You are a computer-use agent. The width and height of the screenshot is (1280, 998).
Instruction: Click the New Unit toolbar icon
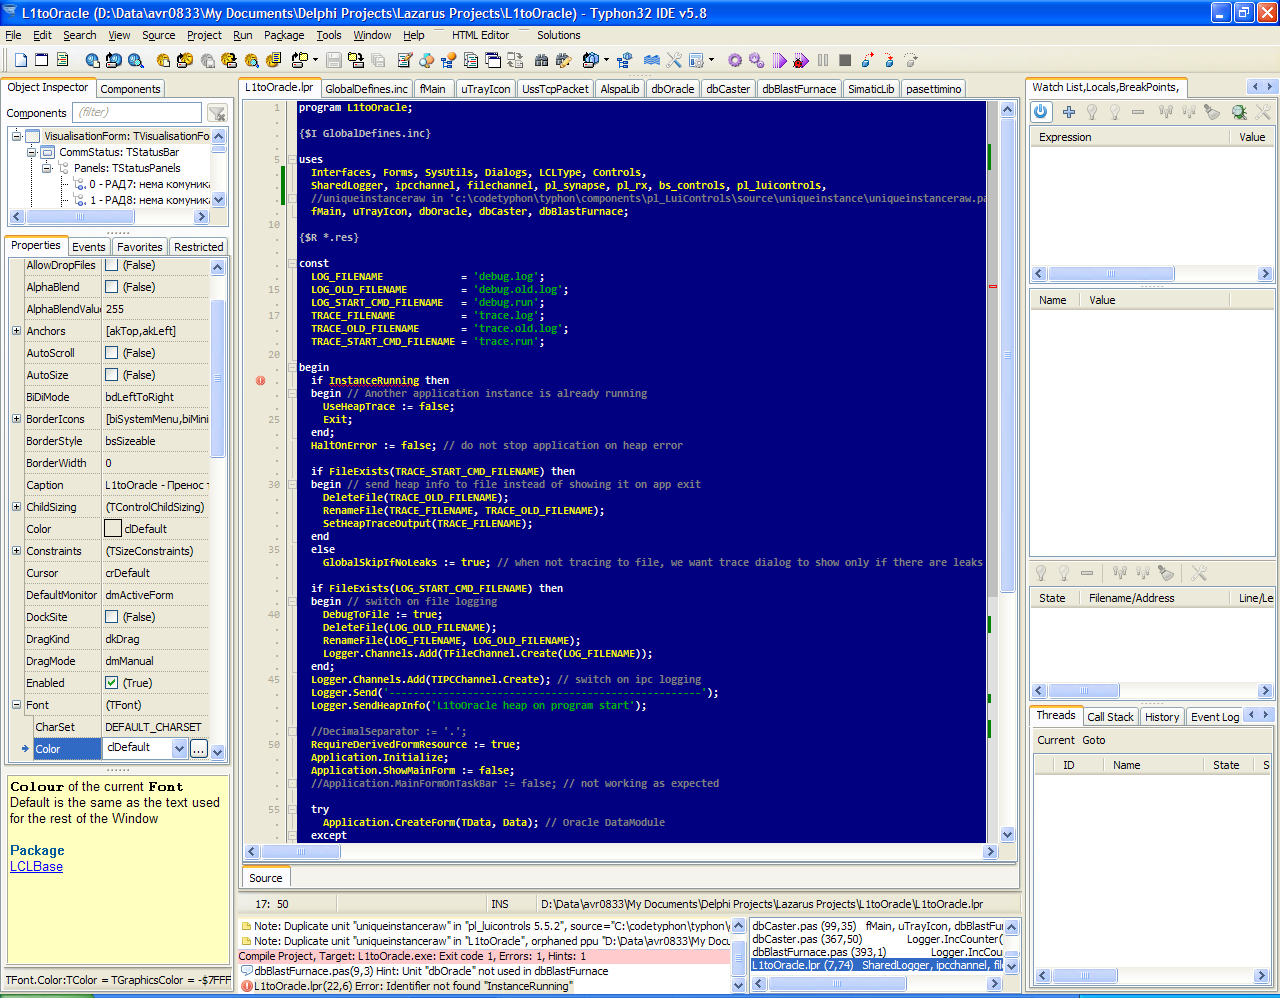[19, 60]
